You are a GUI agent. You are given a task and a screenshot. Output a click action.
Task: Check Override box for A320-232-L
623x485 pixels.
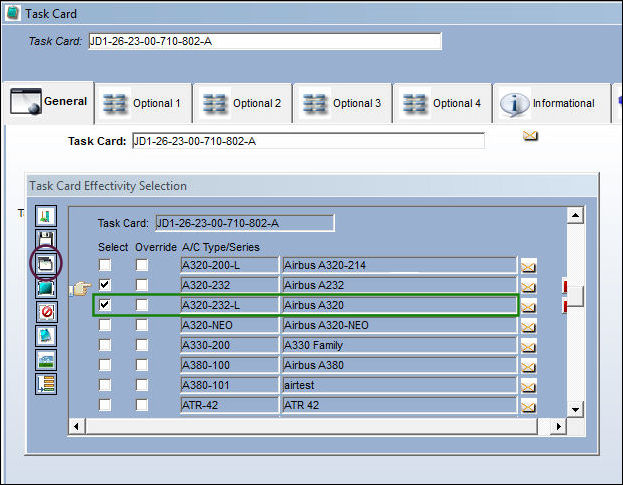tap(142, 305)
